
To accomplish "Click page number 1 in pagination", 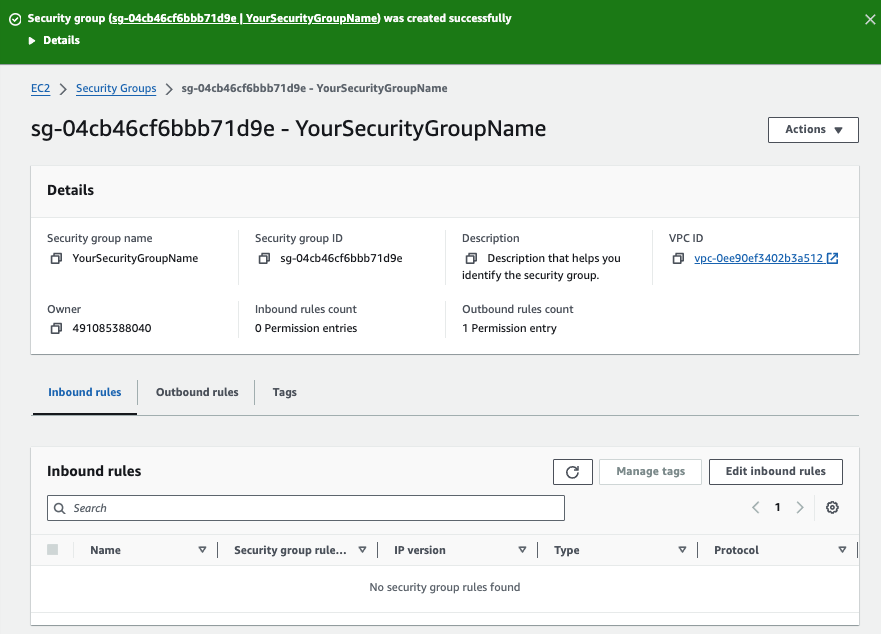I will tap(778, 508).
